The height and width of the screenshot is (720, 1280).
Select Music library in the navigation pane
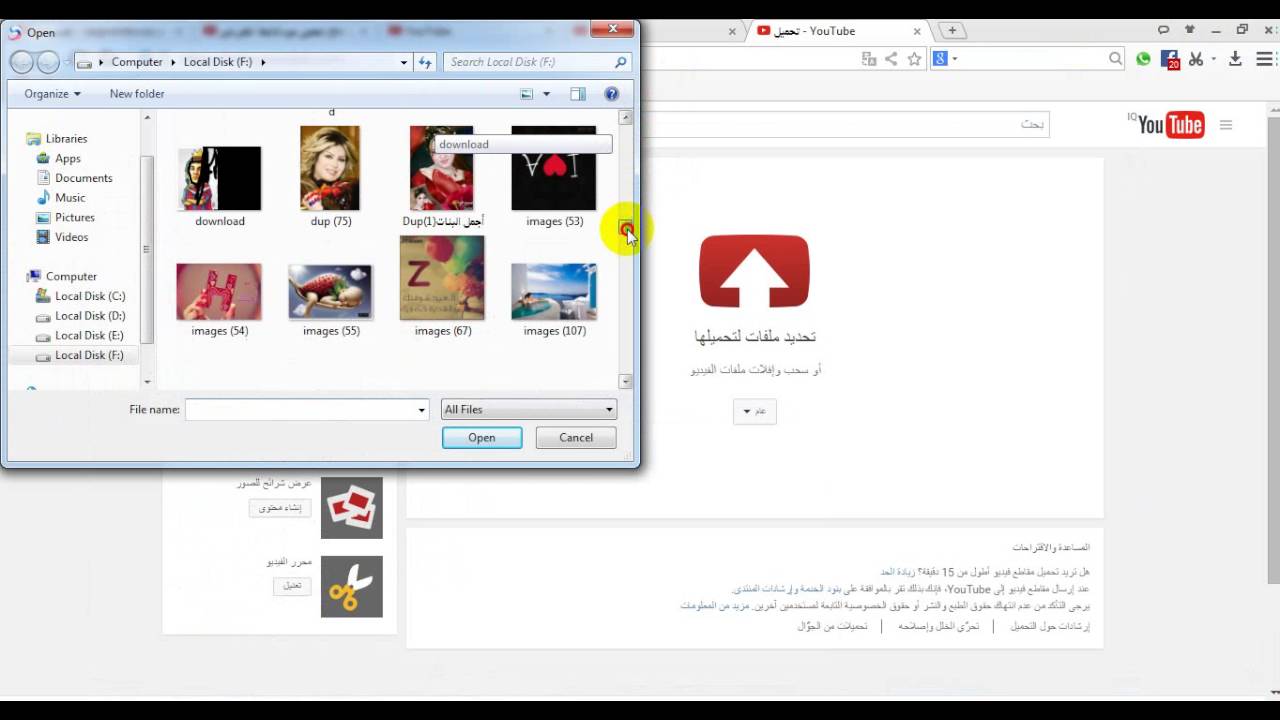click(70, 198)
